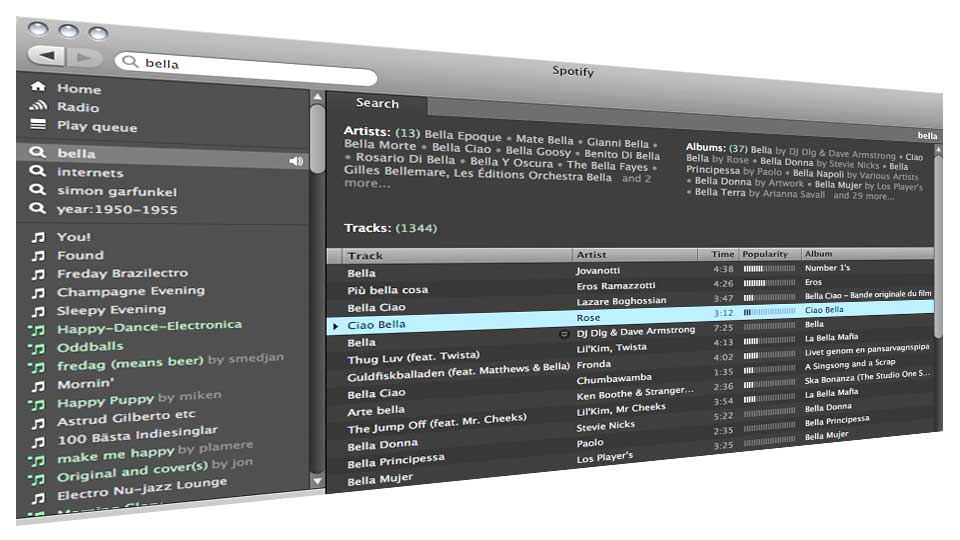Open album La Bella Mafia for Lil'Kim, Twista
This screenshot has height=540, width=960.
click(x=831, y=337)
